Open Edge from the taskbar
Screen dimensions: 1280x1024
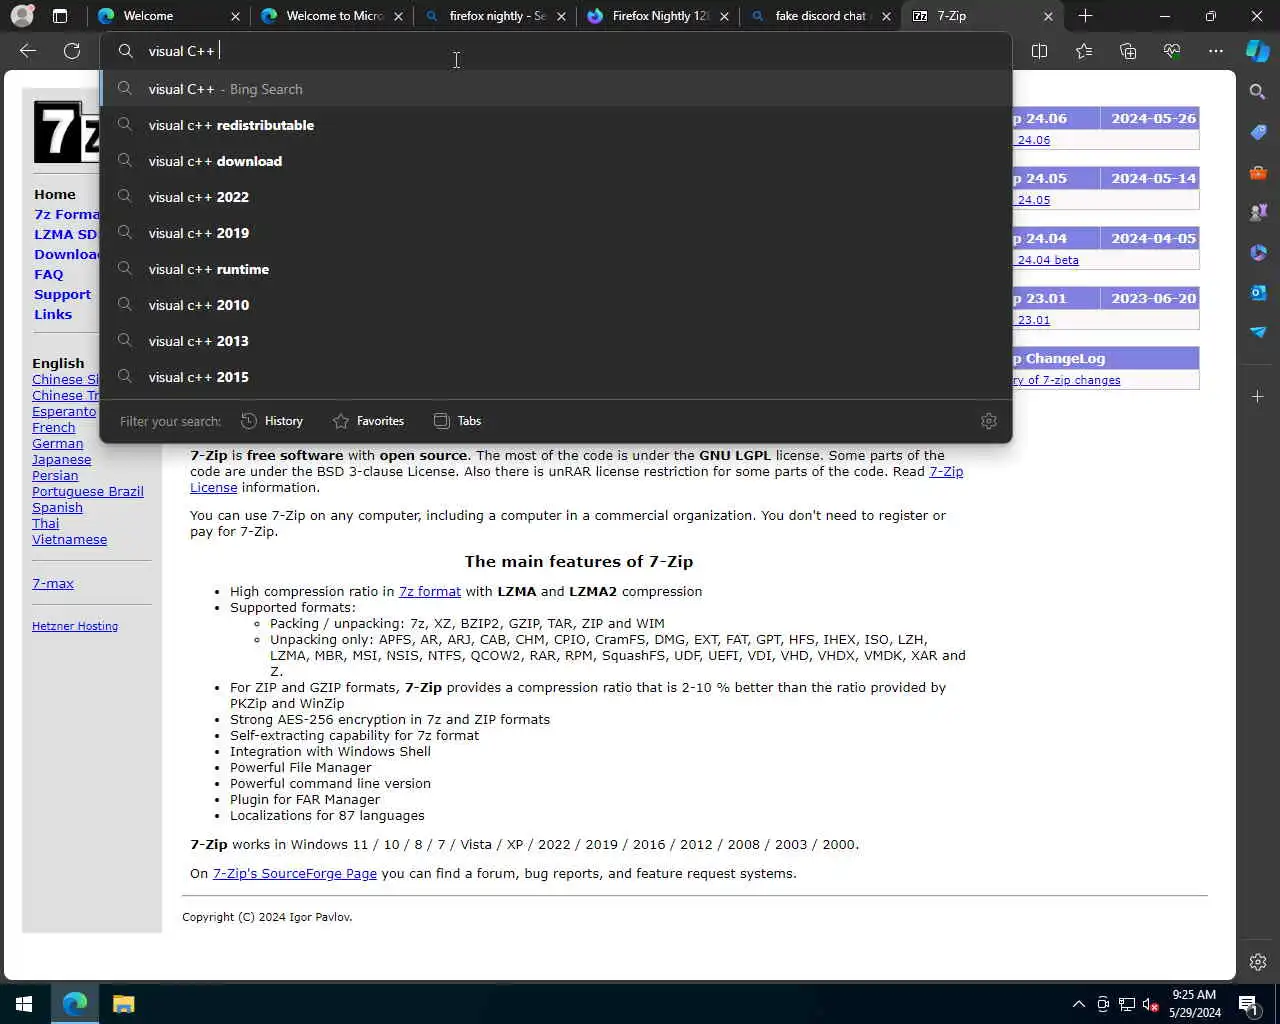[75, 1004]
